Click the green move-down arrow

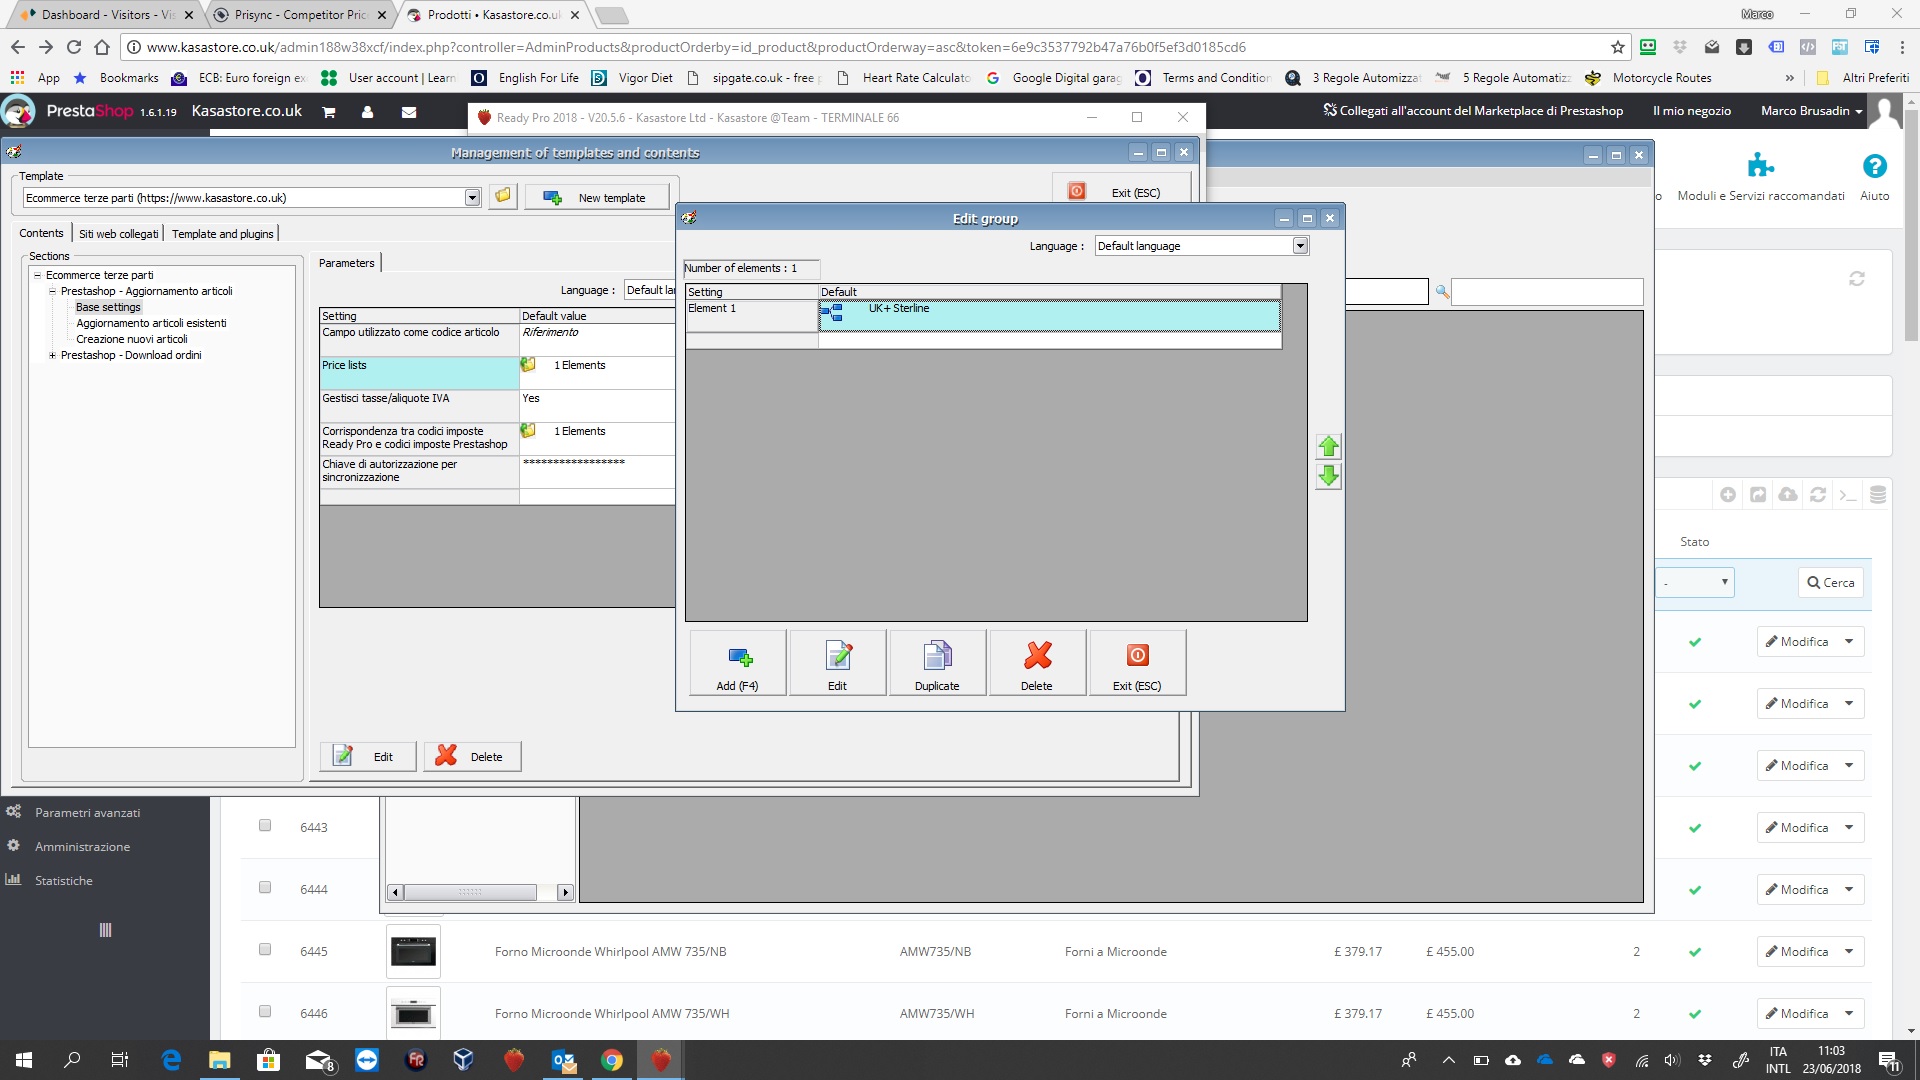[1328, 476]
